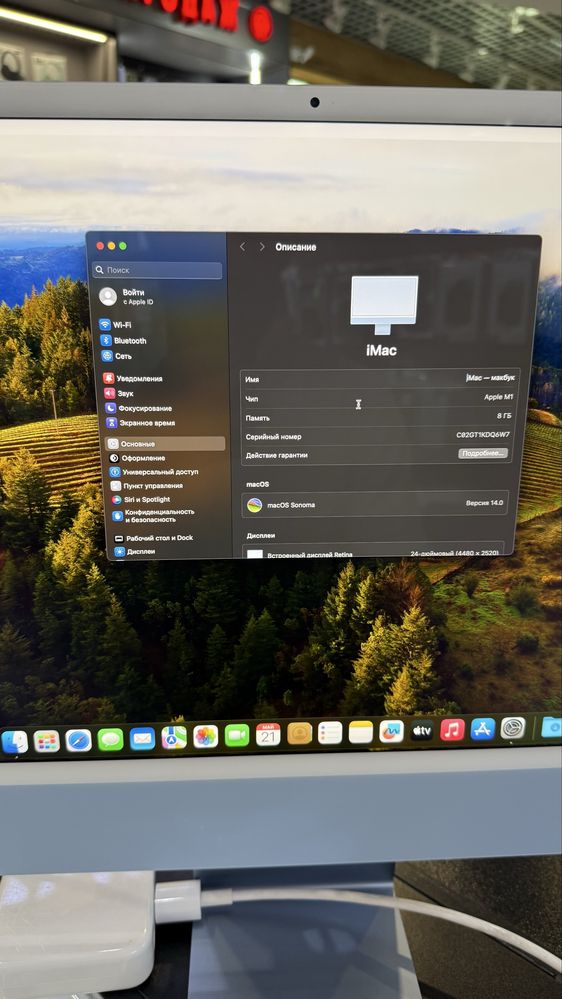562x999 pixels.
Task: Click the Подробнее warranty button
Action: tap(483, 454)
